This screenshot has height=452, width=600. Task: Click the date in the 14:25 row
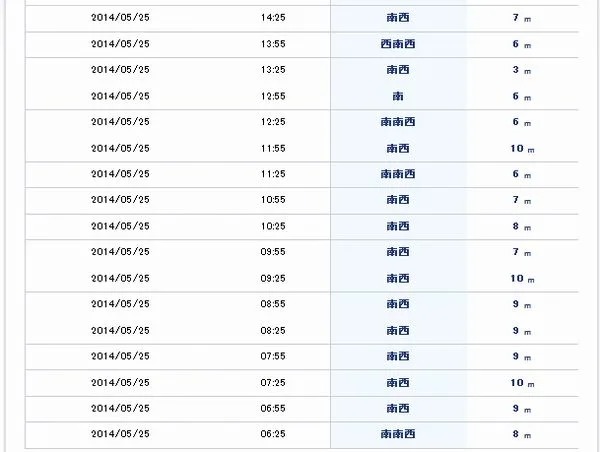point(120,18)
